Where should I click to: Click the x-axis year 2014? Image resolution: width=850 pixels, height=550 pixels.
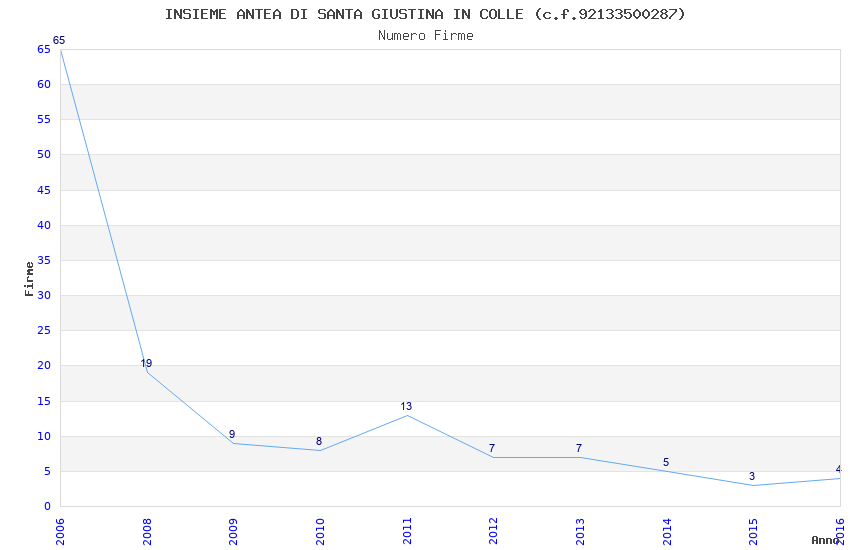pos(667,531)
